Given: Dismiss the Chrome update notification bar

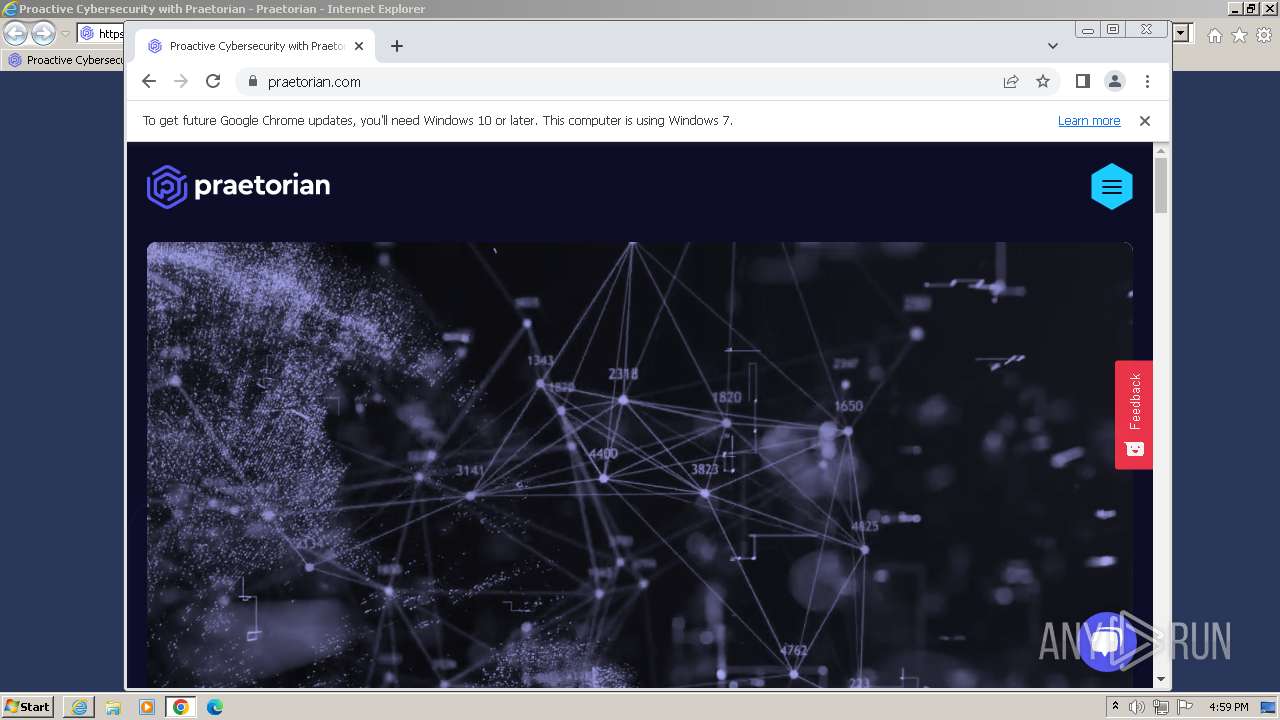Looking at the screenshot, I should click(x=1145, y=121).
